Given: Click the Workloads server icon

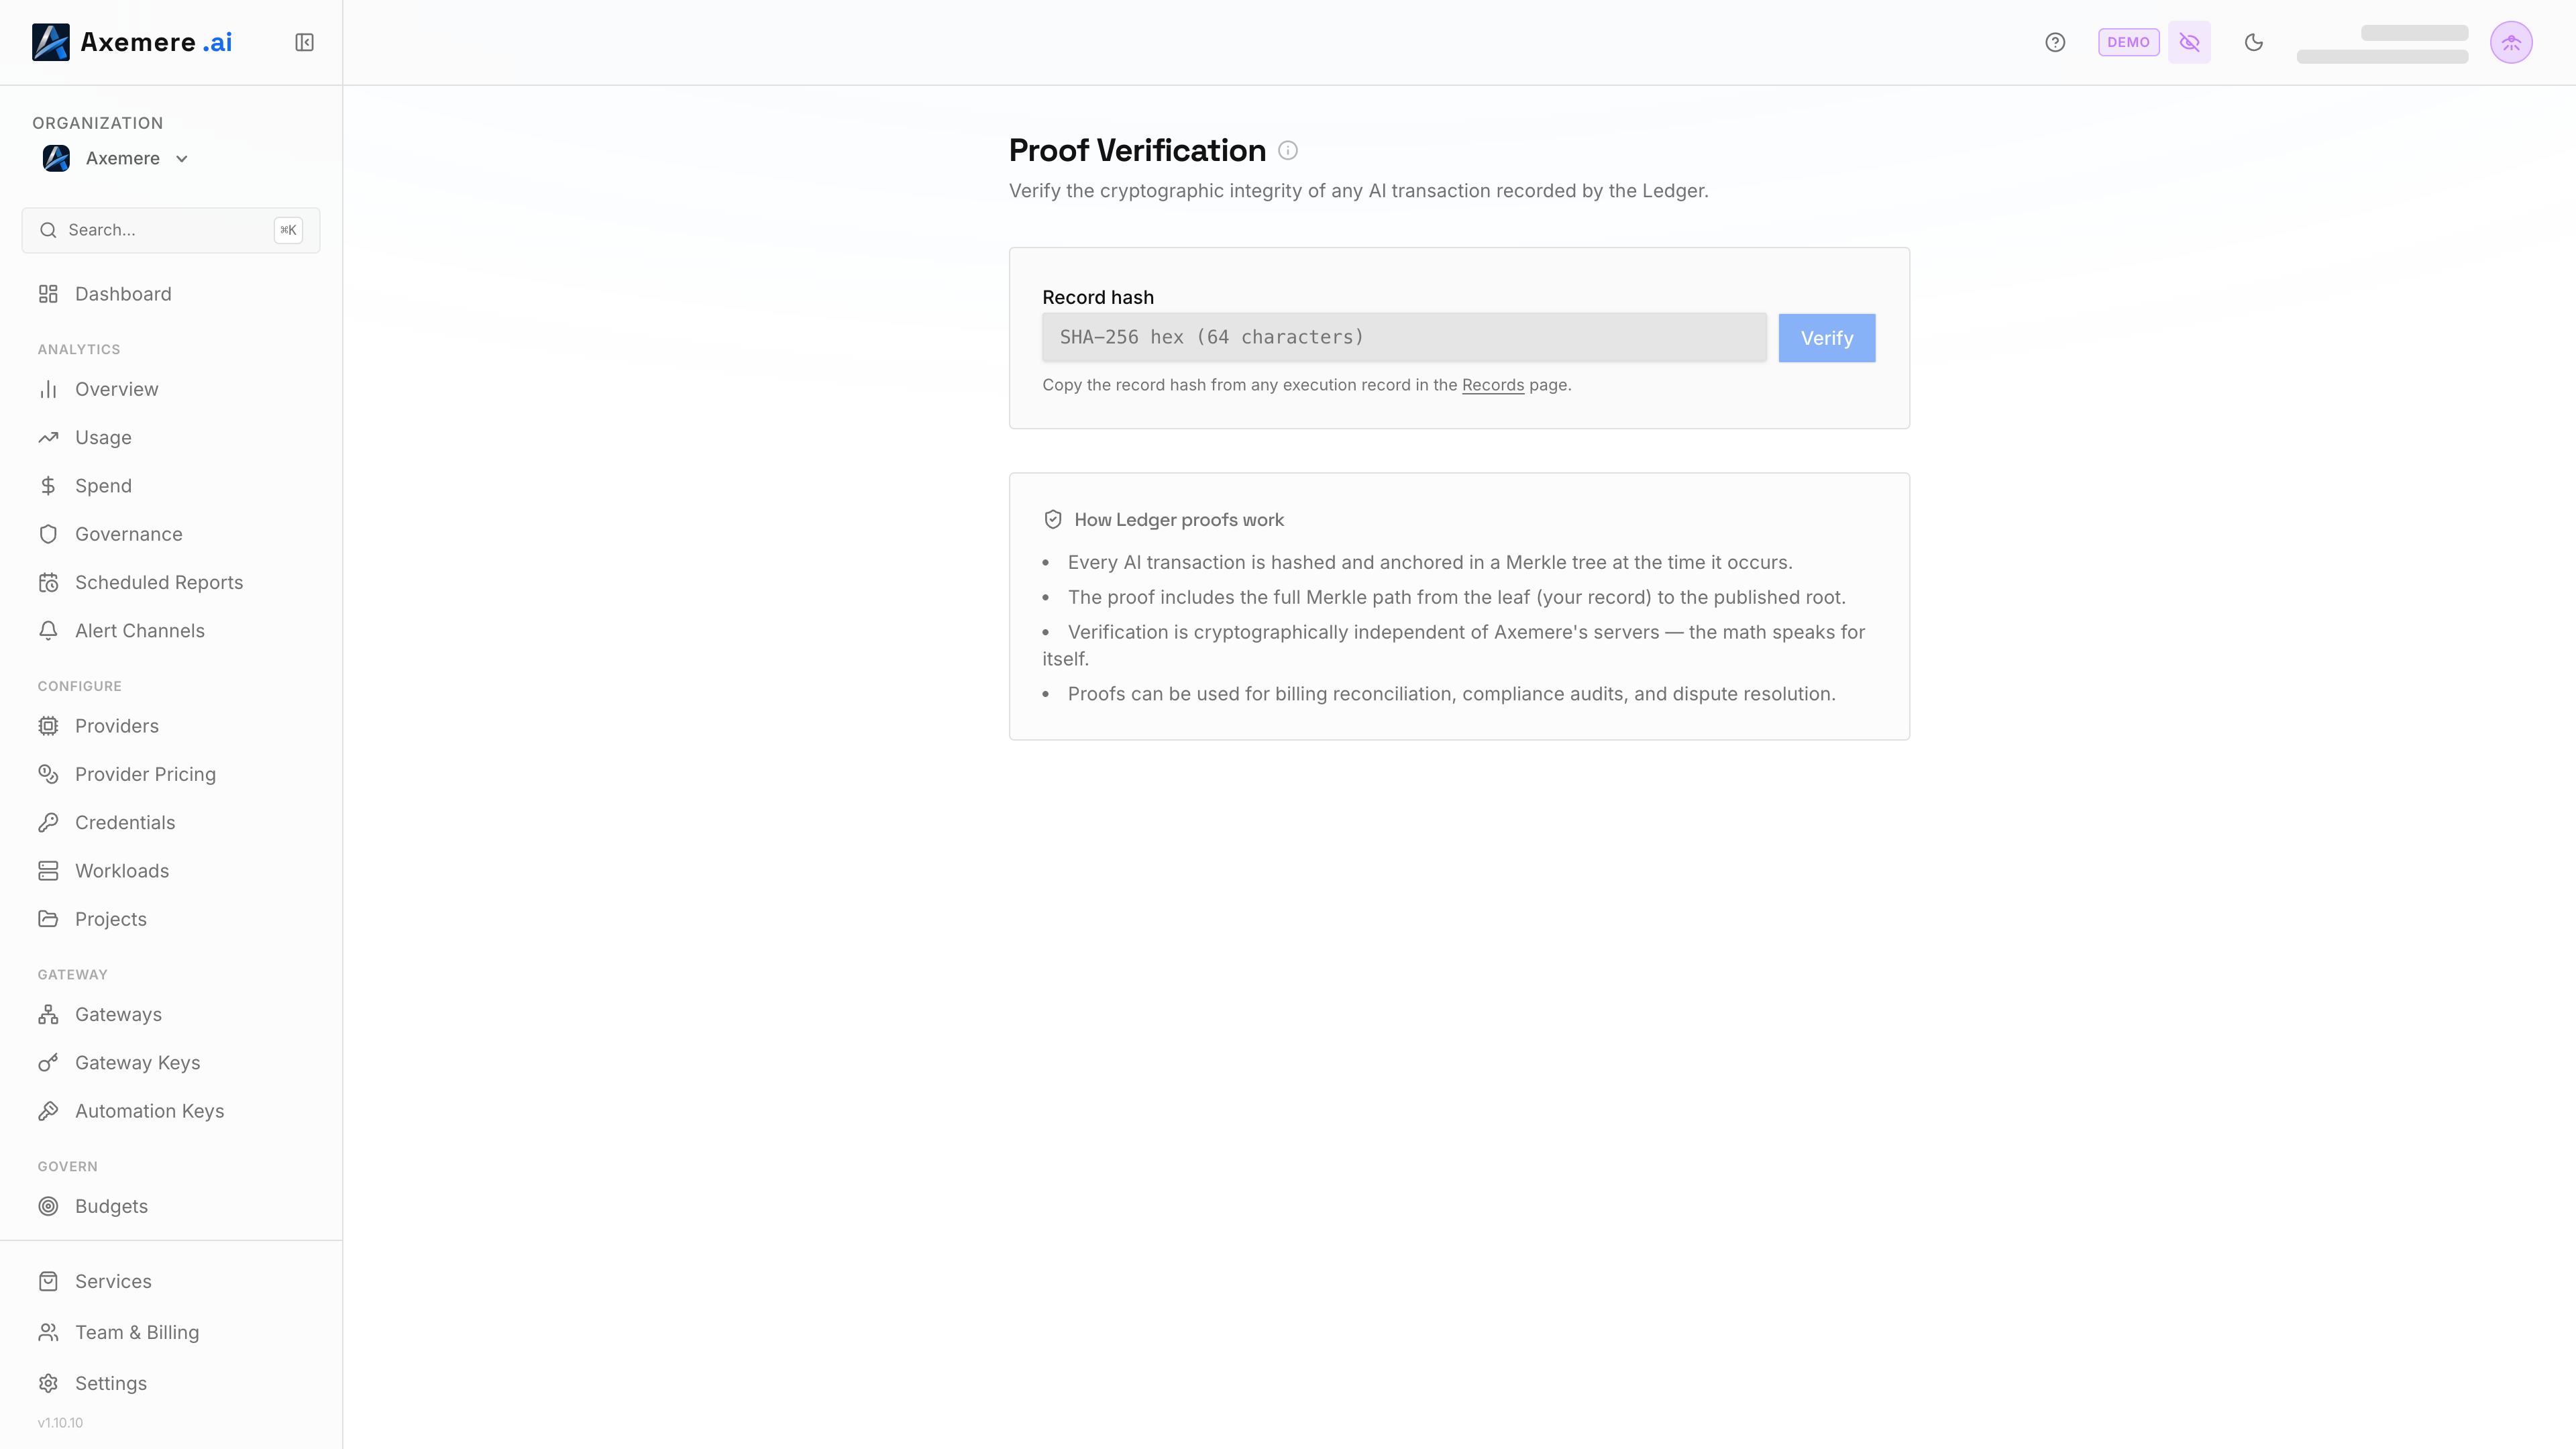Looking at the screenshot, I should (48, 871).
